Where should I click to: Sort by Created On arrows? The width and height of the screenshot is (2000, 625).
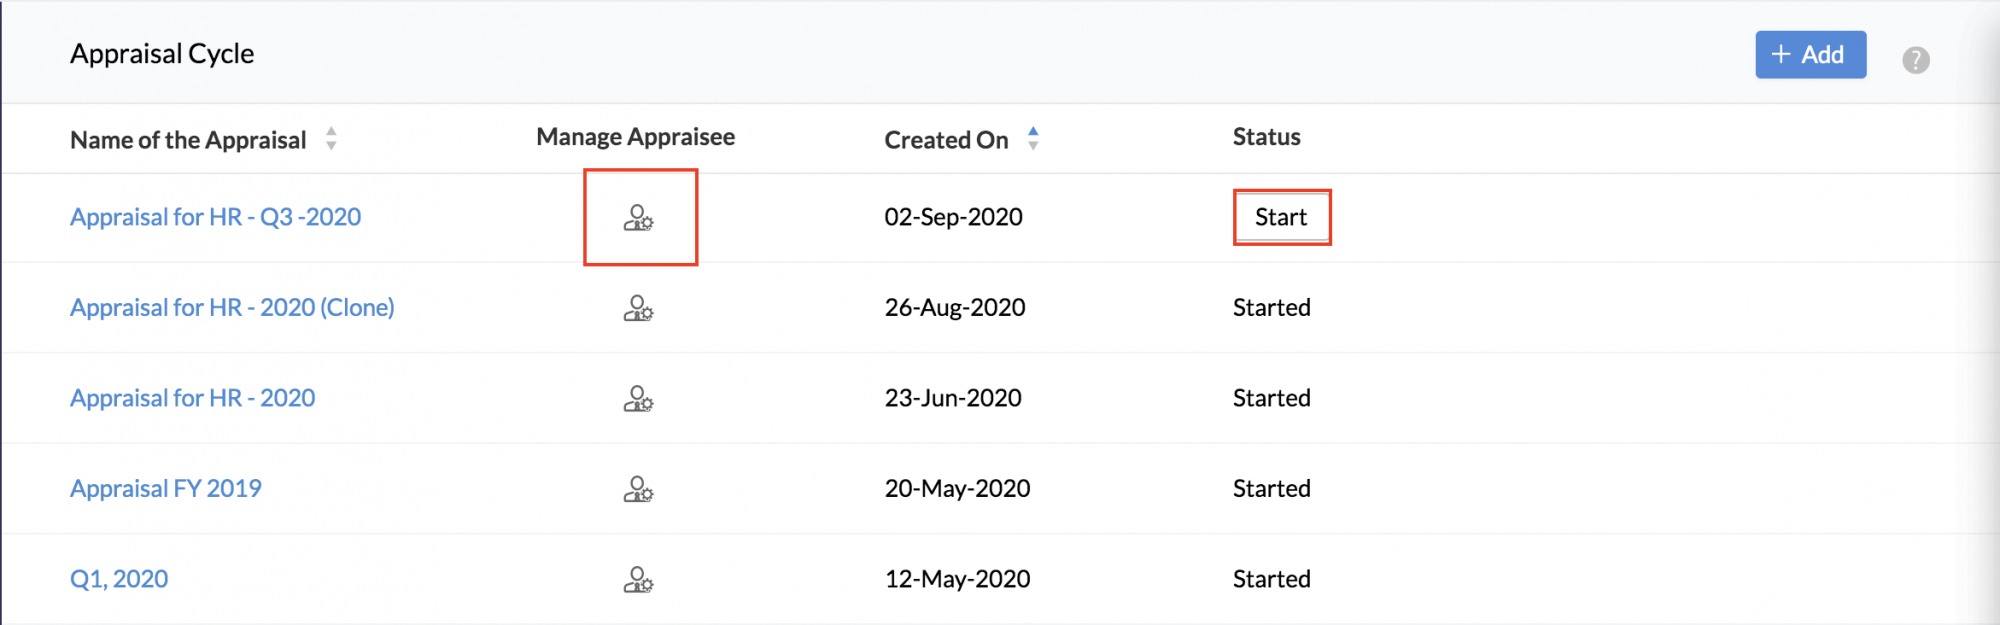[1033, 139]
